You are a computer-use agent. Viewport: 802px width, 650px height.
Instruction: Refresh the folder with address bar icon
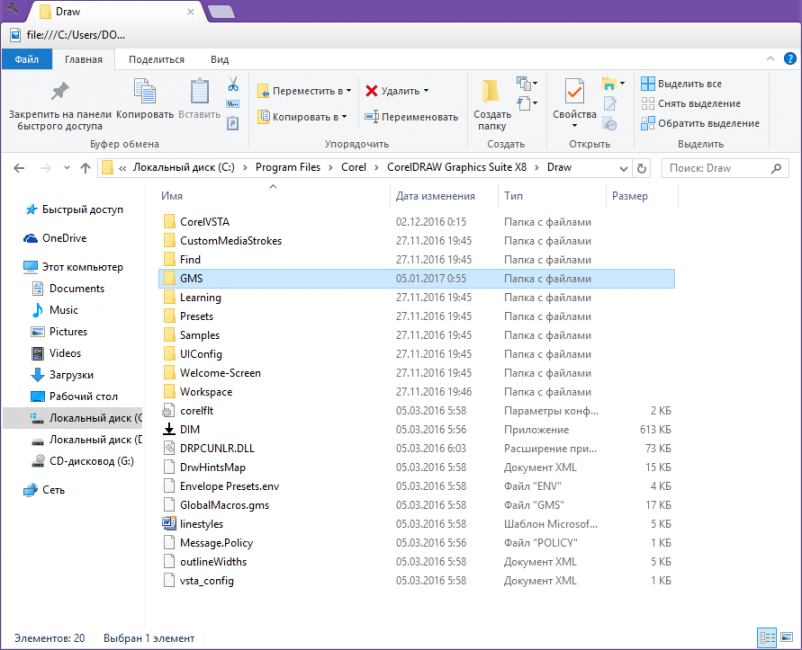(641, 168)
